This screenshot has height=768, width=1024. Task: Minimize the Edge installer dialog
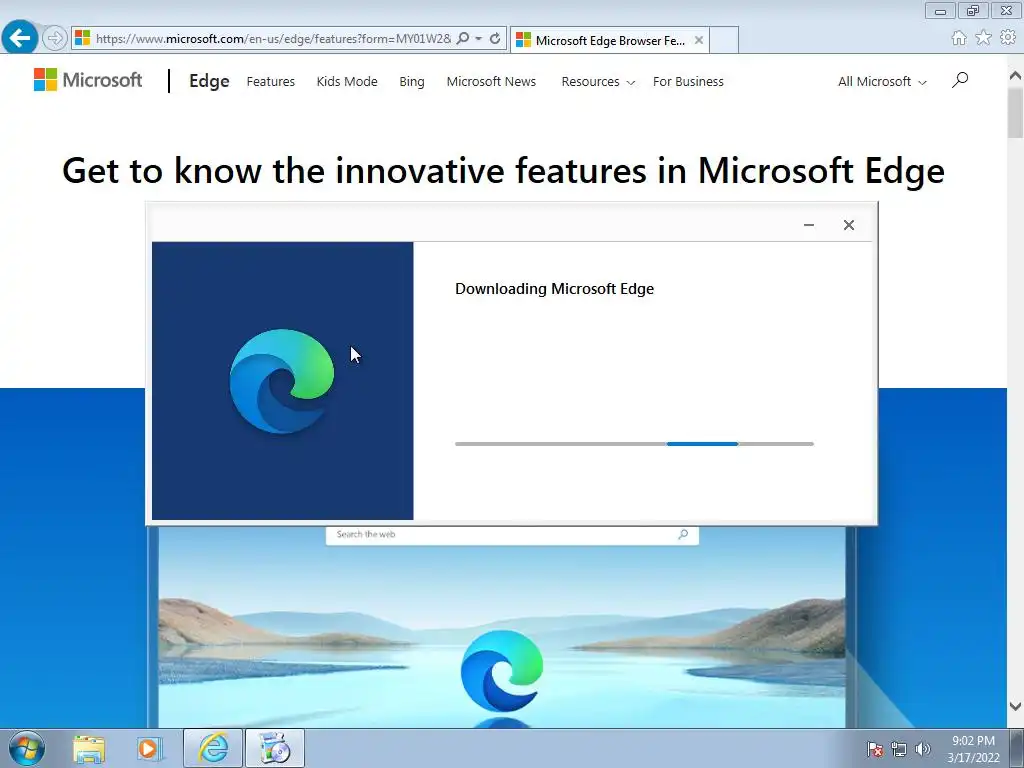pyautogui.click(x=808, y=225)
